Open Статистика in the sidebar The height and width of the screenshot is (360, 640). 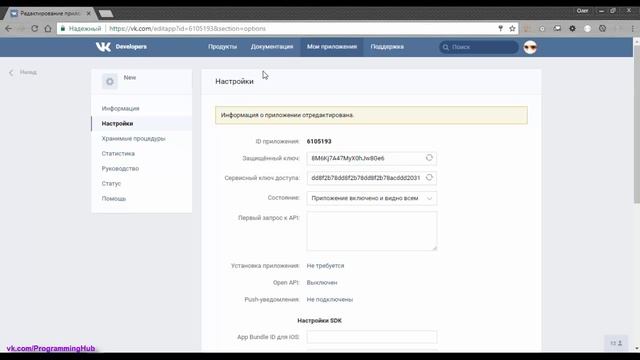tap(142, 154)
